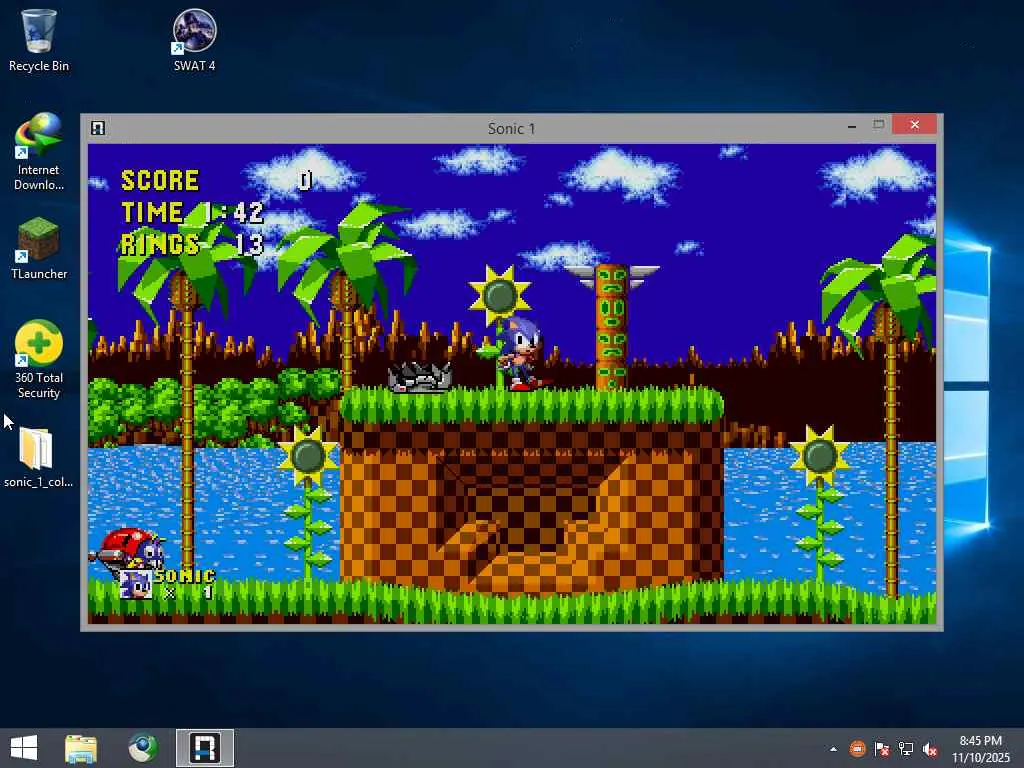The image size is (1024, 768).
Task: Click the Sonic lives icon in HUD
Action: 136,584
